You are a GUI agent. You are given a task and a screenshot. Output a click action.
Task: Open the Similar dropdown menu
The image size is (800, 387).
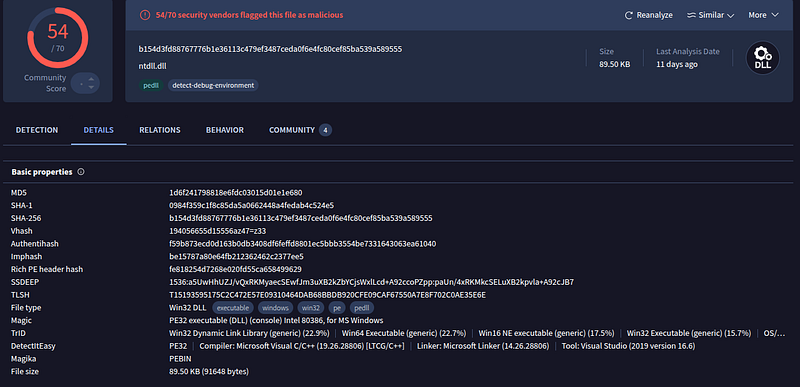[711, 15]
